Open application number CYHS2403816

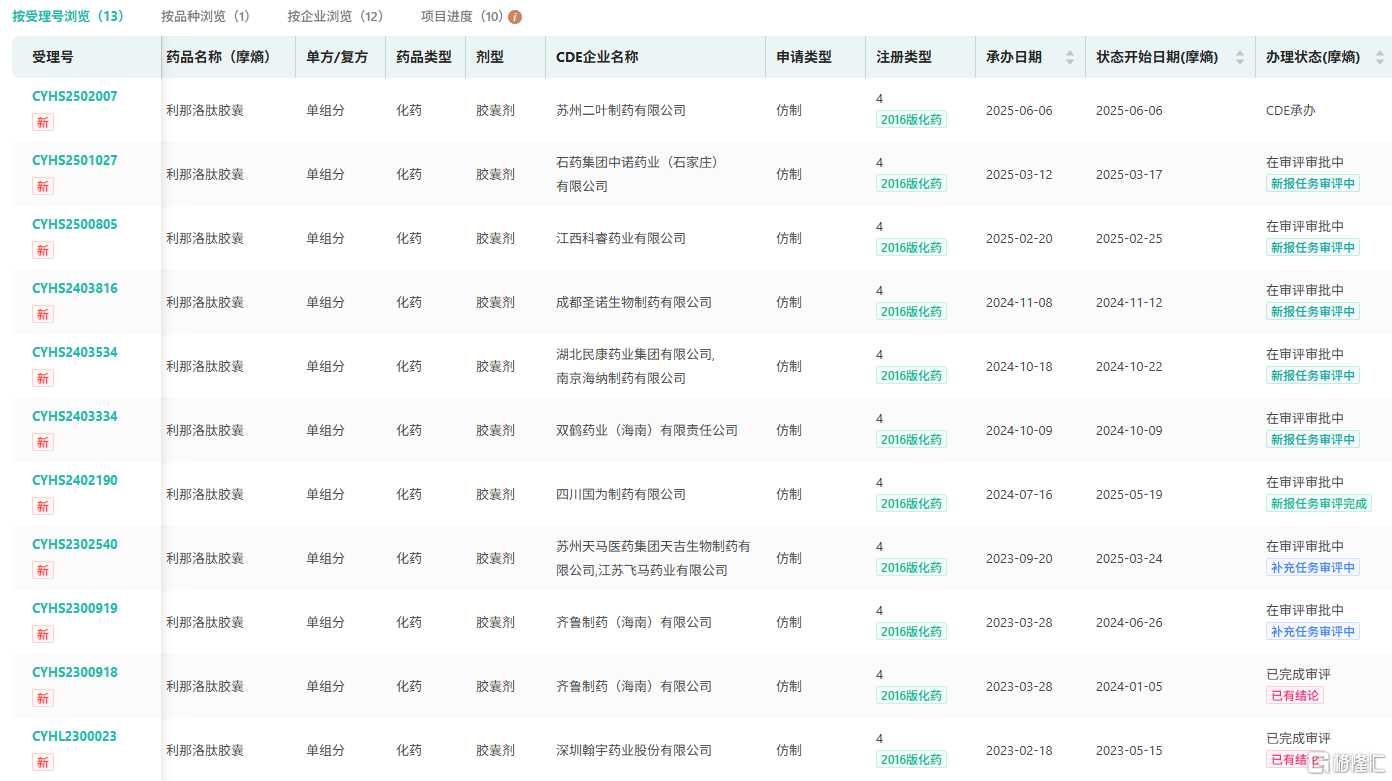tap(75, 288)
